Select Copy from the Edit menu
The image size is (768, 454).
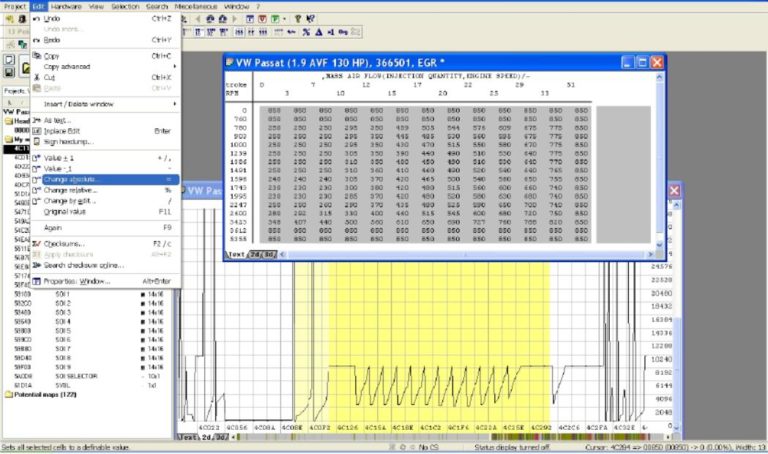tap(105, 56)
